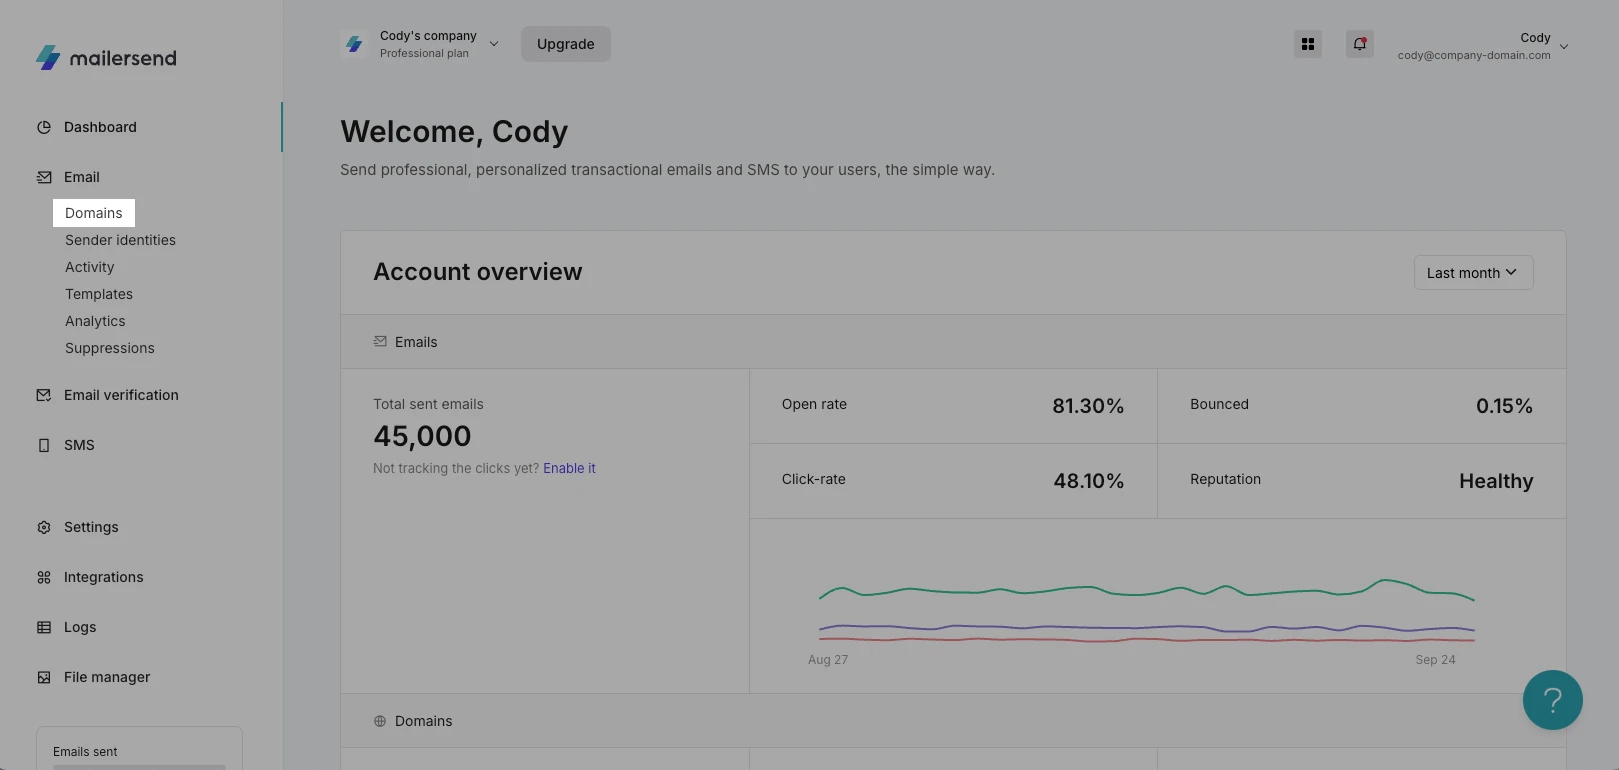The image size is (1619, 770).
Task: Click the SMS phone icon in sidebar
Action: pyautogui.click(x=44, y=445)
